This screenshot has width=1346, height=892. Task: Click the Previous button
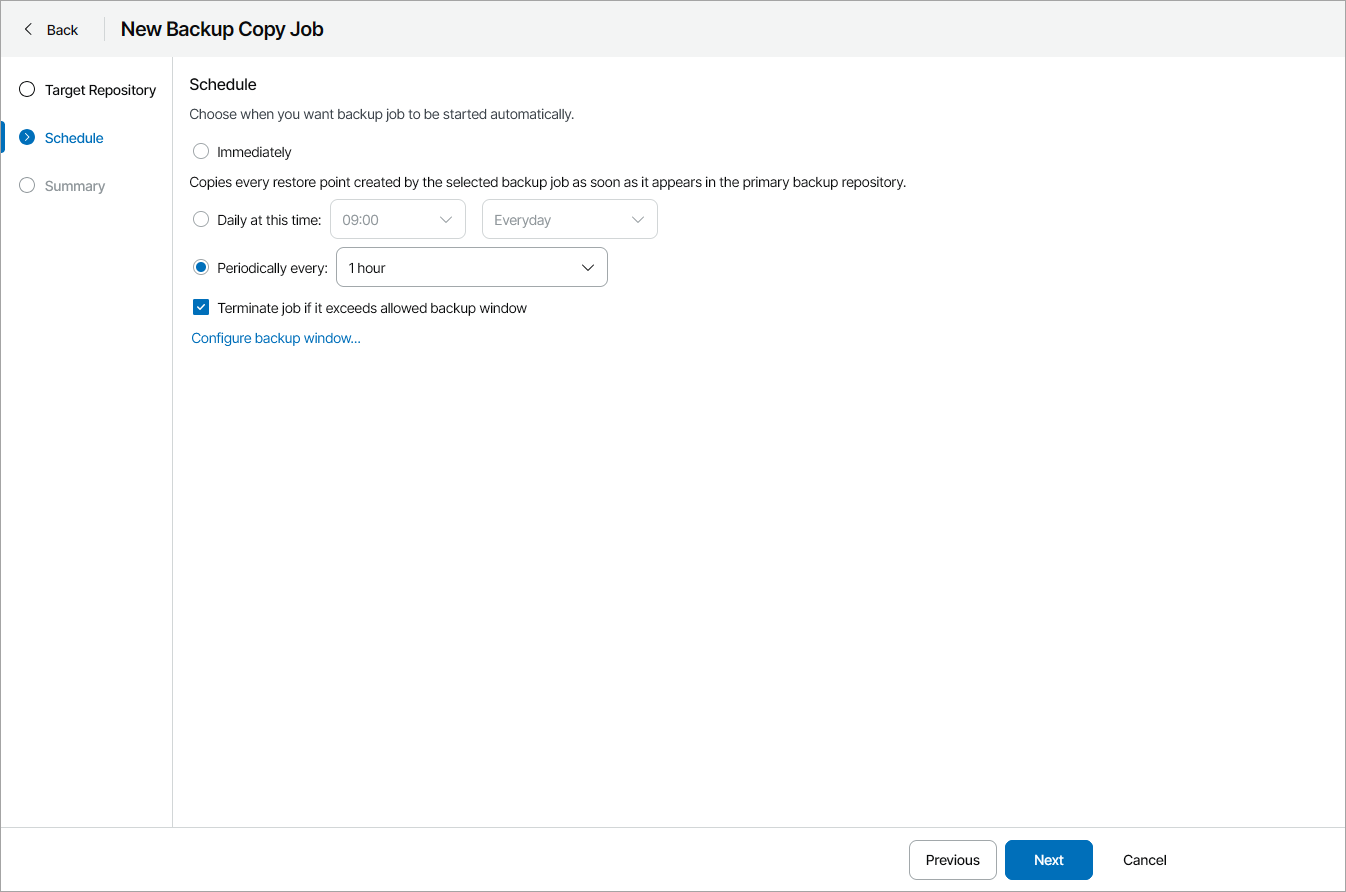tap(952, 860)
